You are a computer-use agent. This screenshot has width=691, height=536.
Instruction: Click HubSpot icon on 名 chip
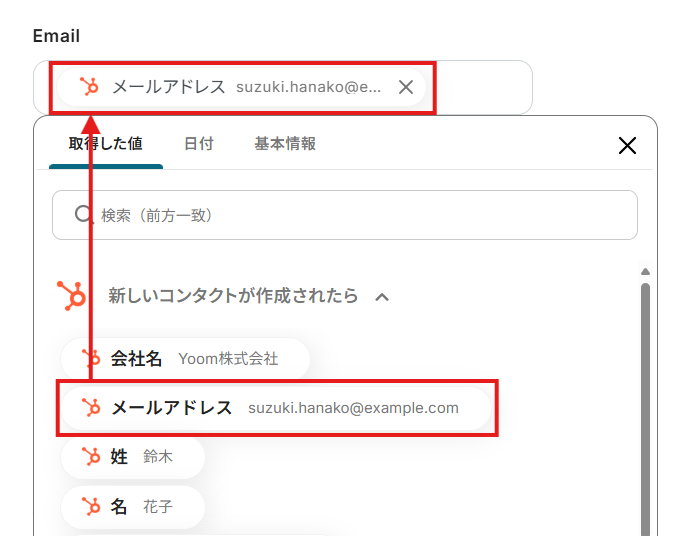pos(91,507)
